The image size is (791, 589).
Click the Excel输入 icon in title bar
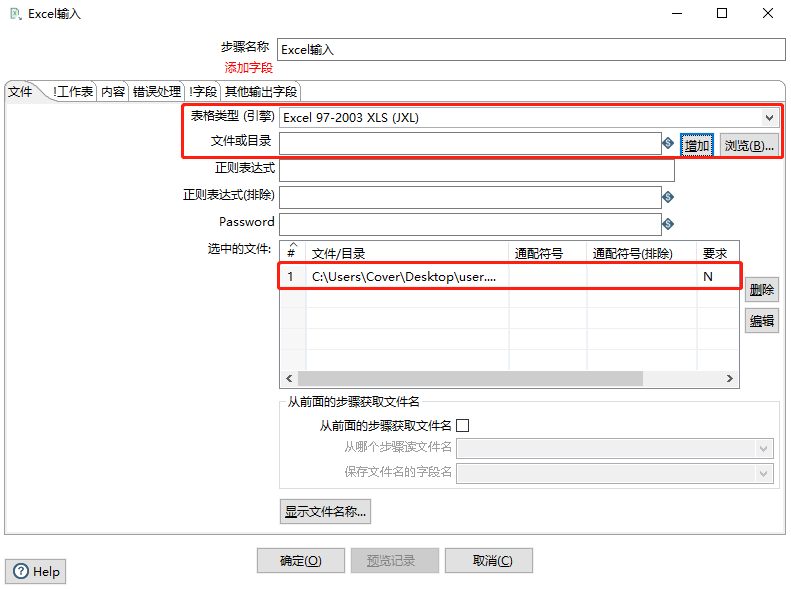coord(14,14)
